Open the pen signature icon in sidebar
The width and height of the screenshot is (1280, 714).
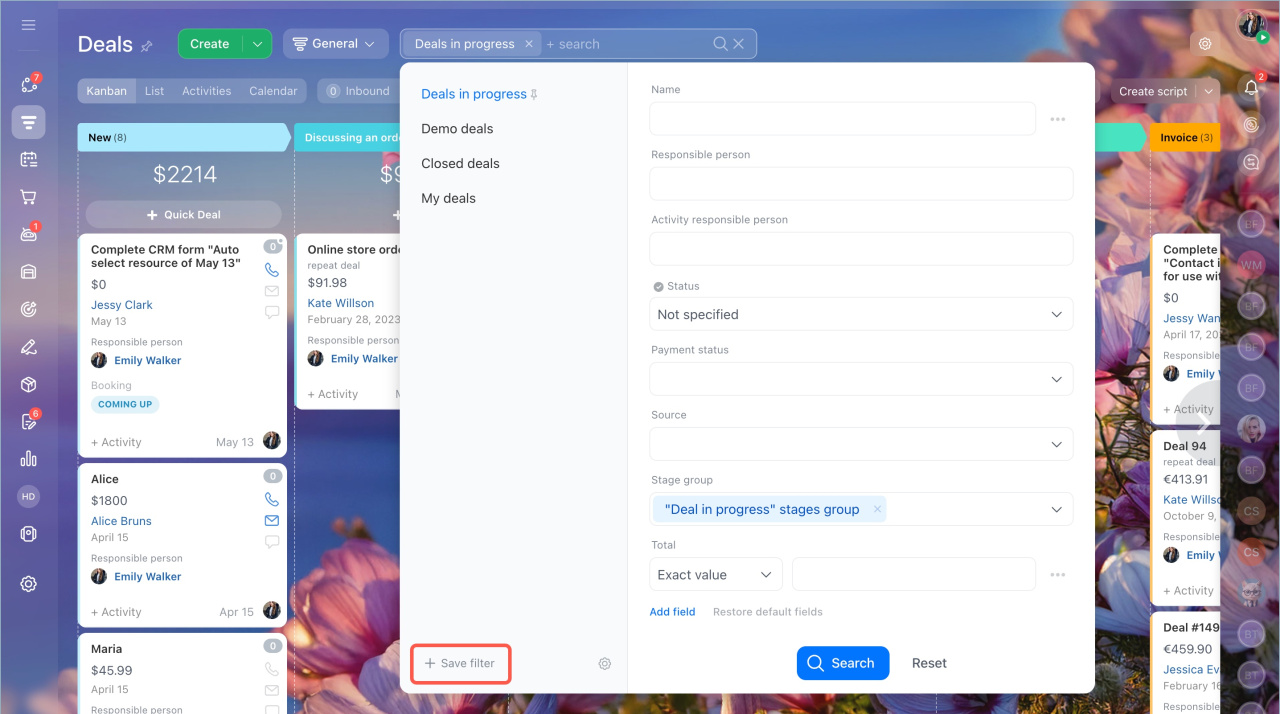pyautogui.click(x=28, y=347)
